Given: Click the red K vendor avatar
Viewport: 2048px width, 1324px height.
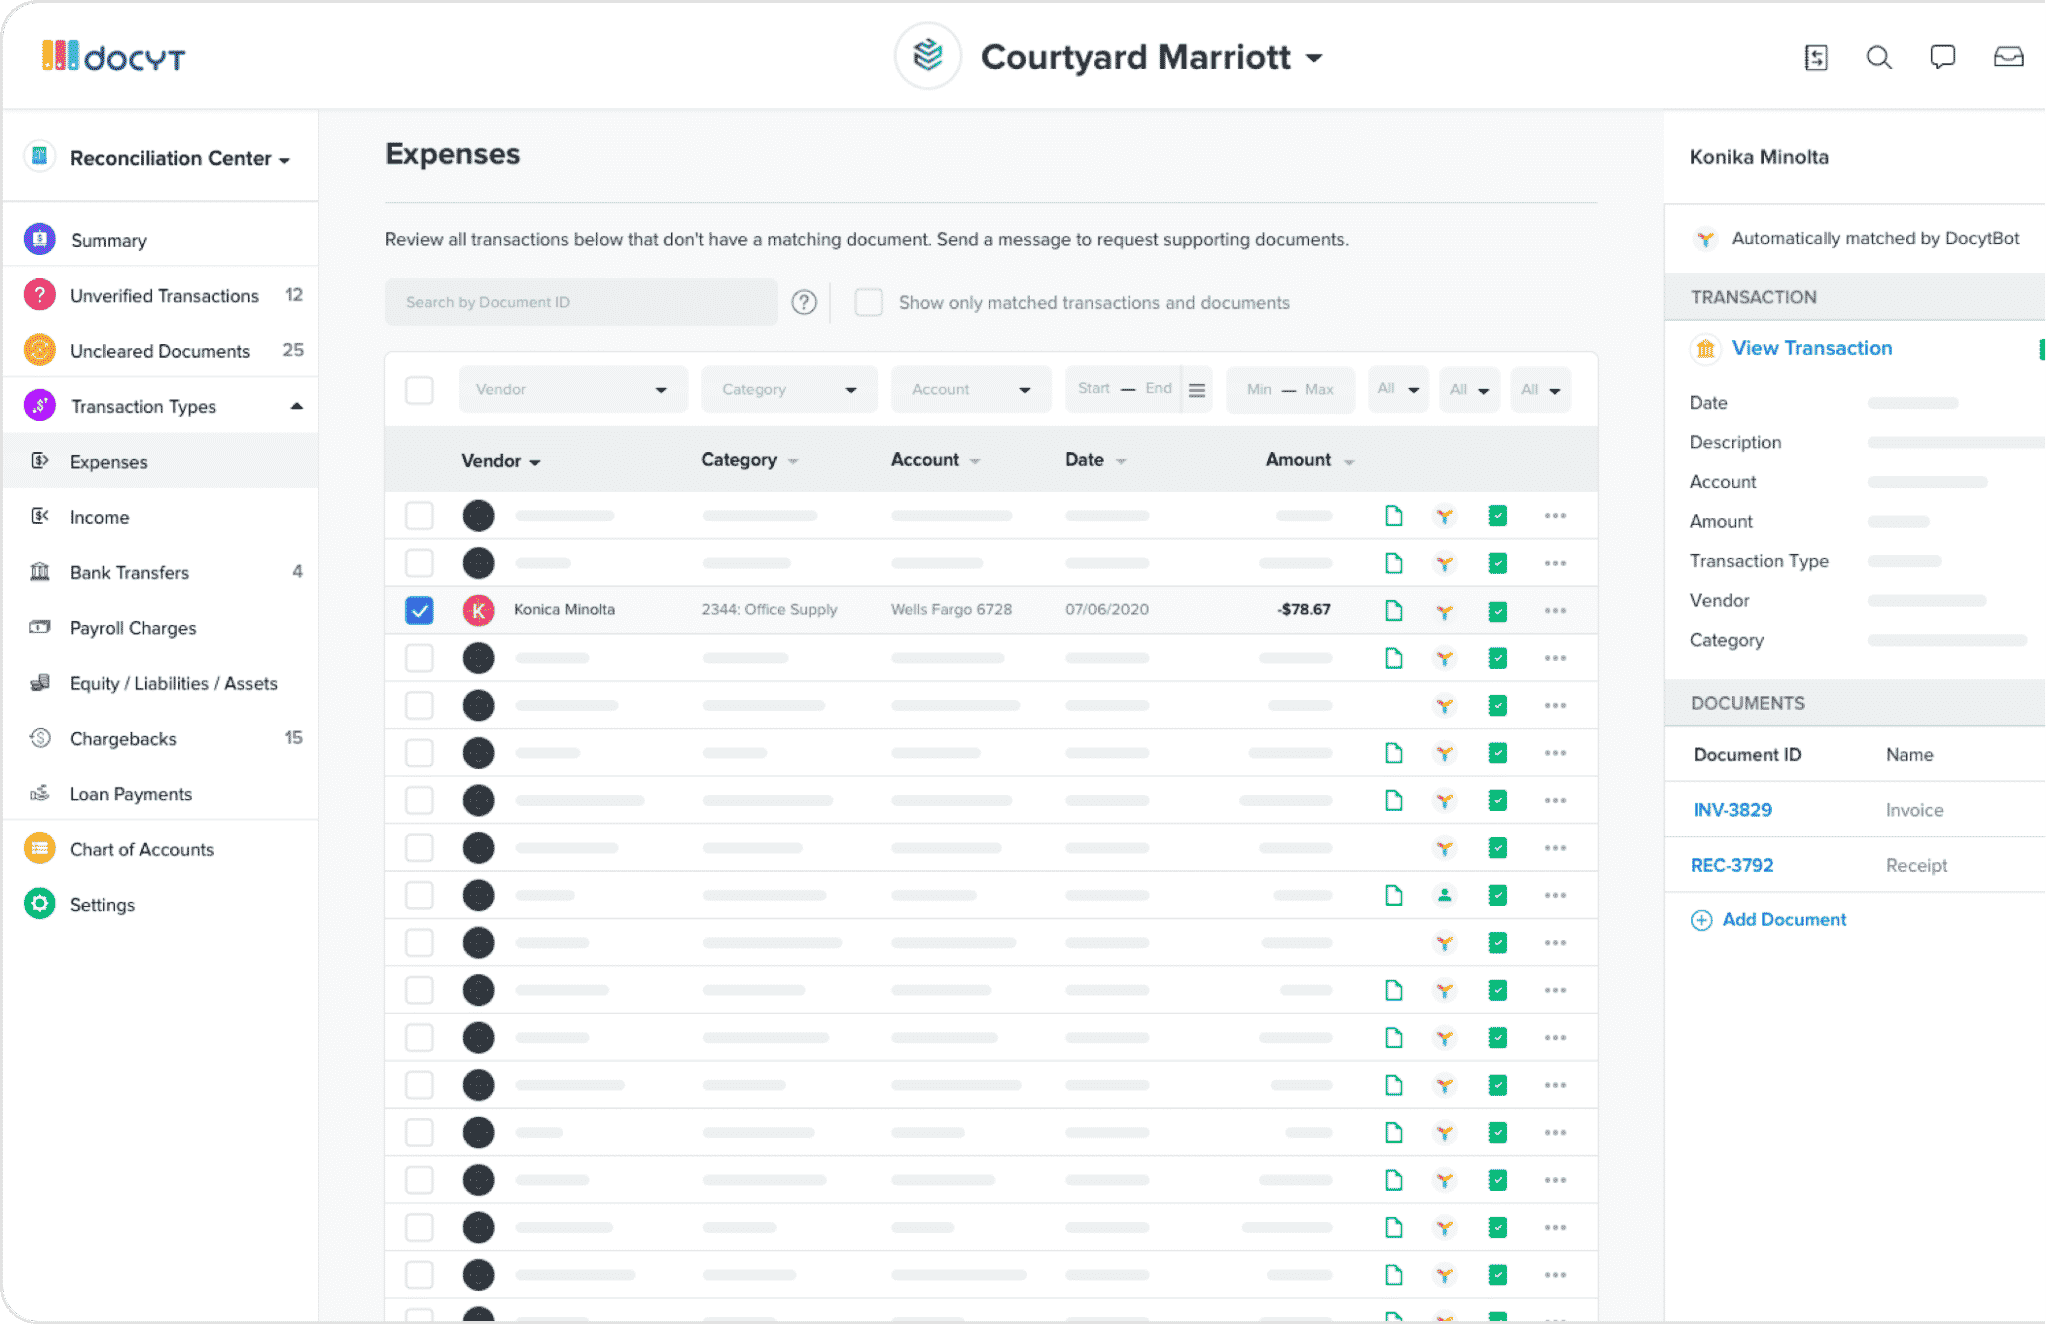Looking at the screenshot, I should [478, 610].
